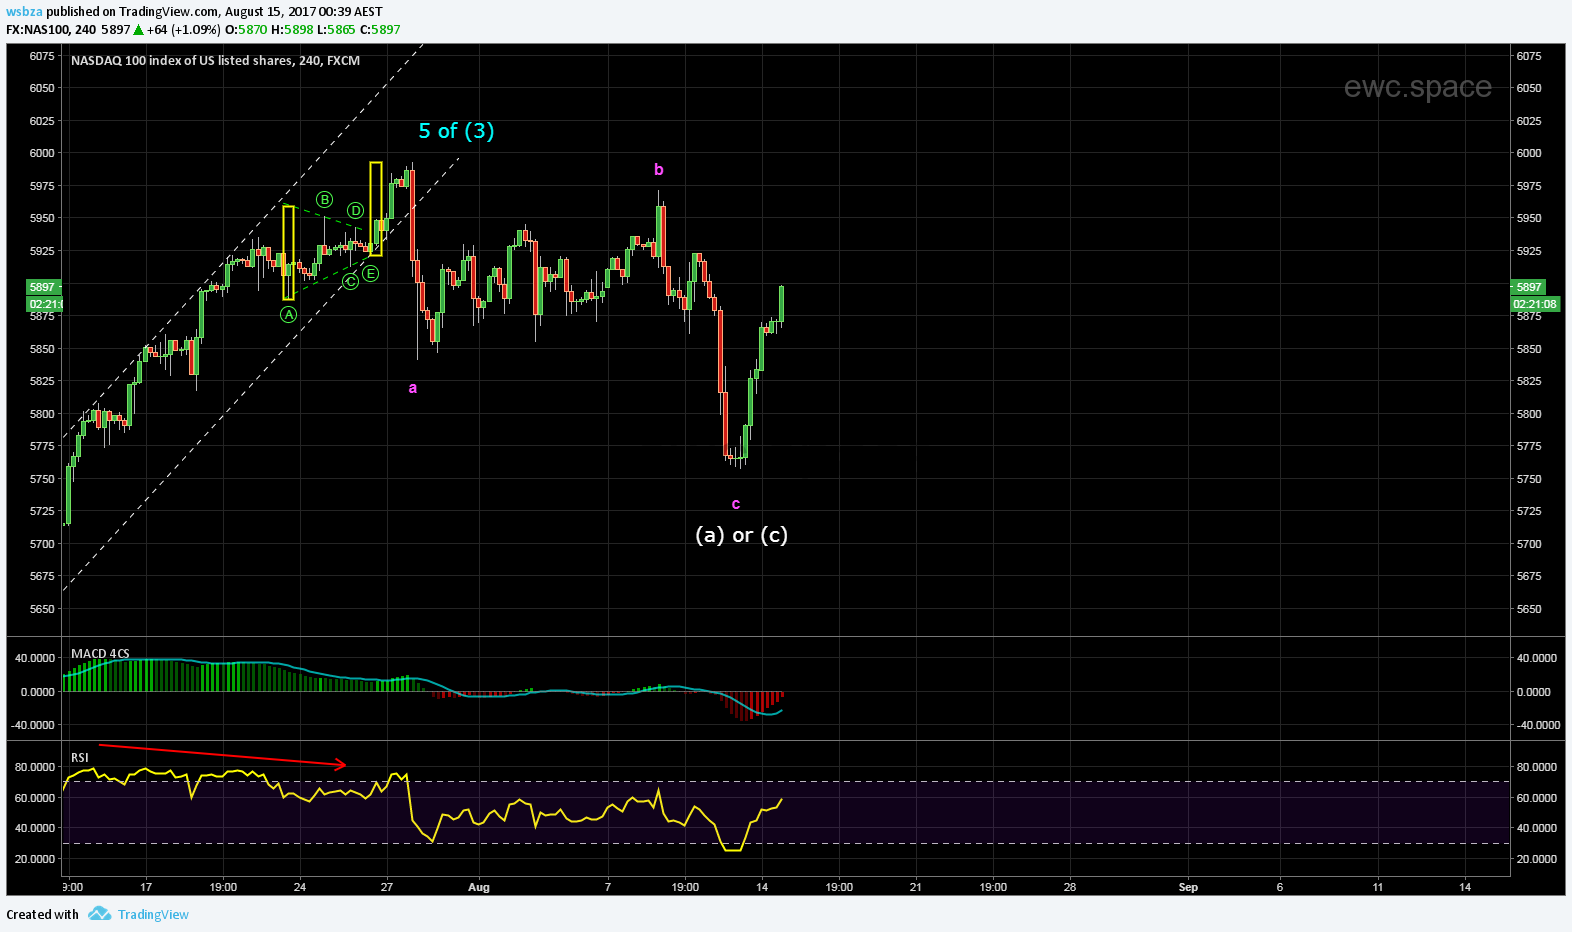The height and width of the screenshot is (932, 1572).
Task: Select the circled A wave marker
Action: click(x=288, y=315)
